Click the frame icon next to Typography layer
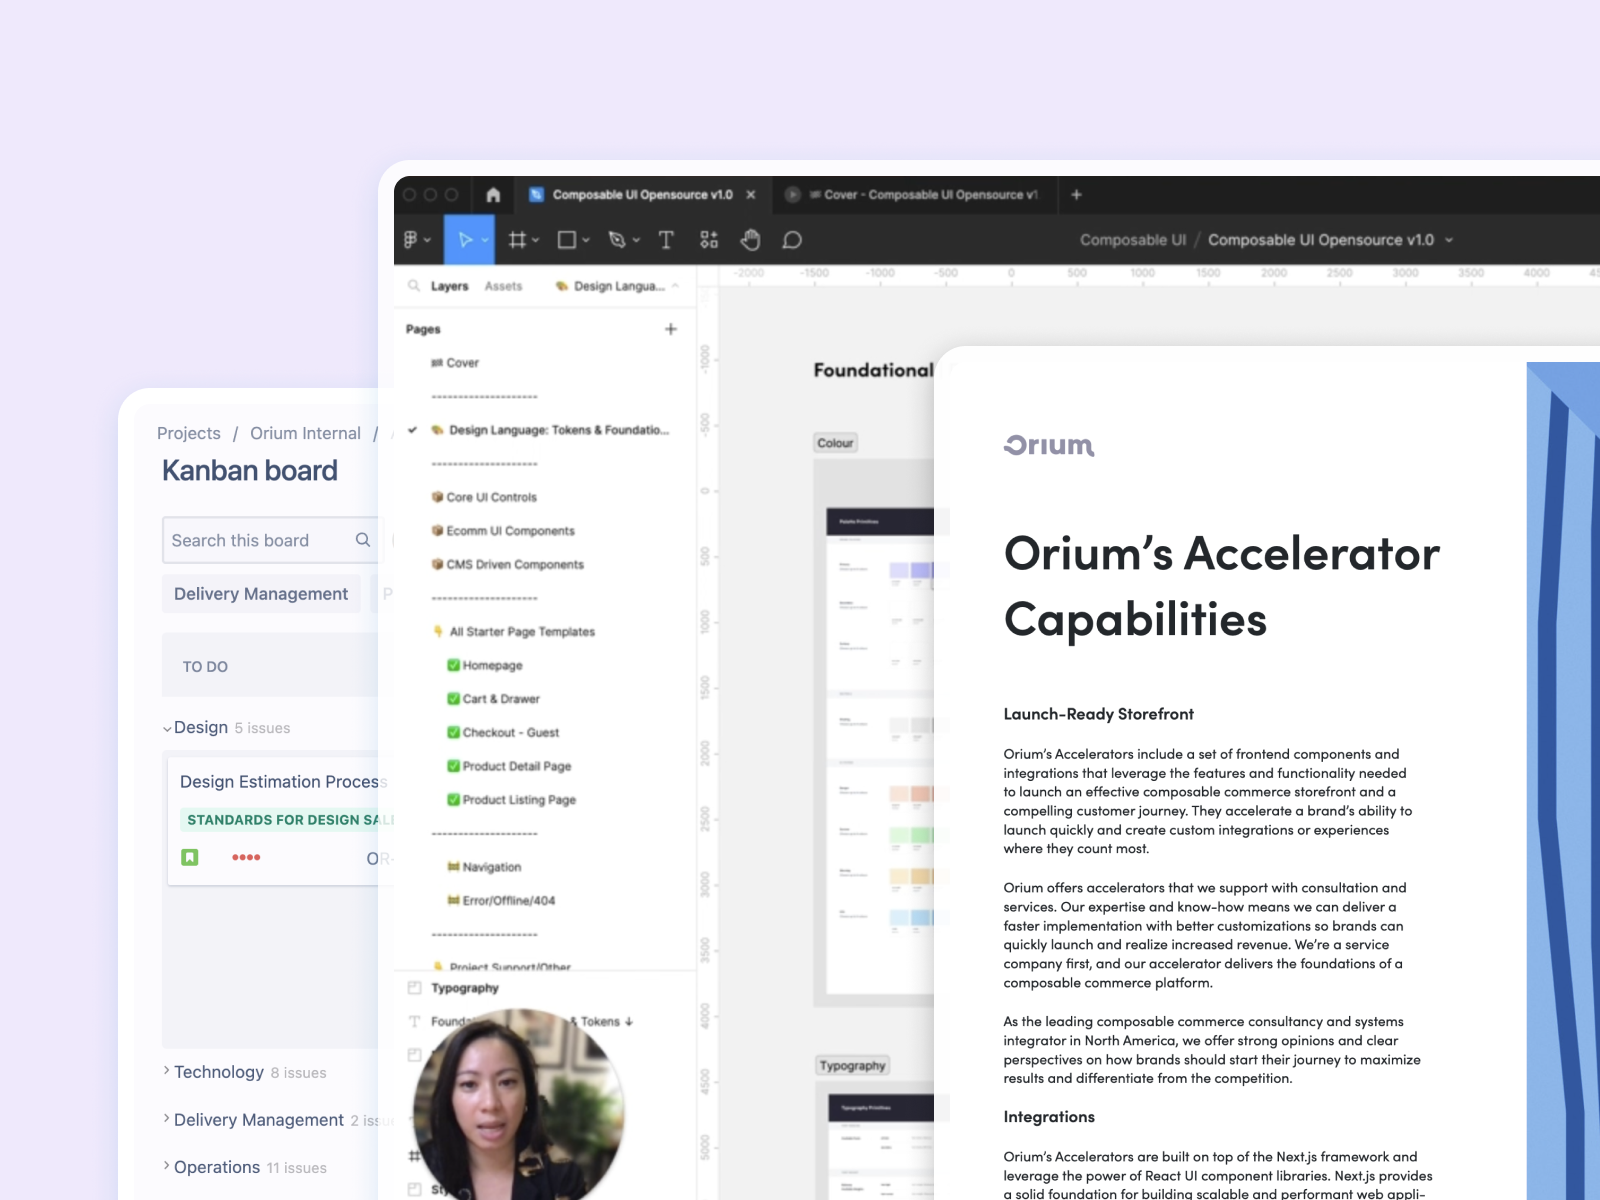Viewport: 1600px width, 1200px height. pos(414,988)
